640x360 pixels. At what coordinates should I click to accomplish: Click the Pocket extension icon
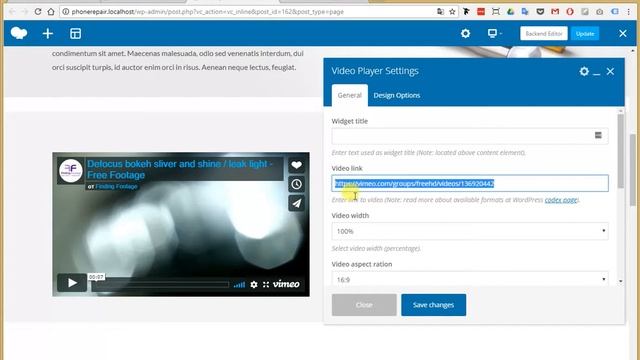pyautogui.click(x=540, y=12)
